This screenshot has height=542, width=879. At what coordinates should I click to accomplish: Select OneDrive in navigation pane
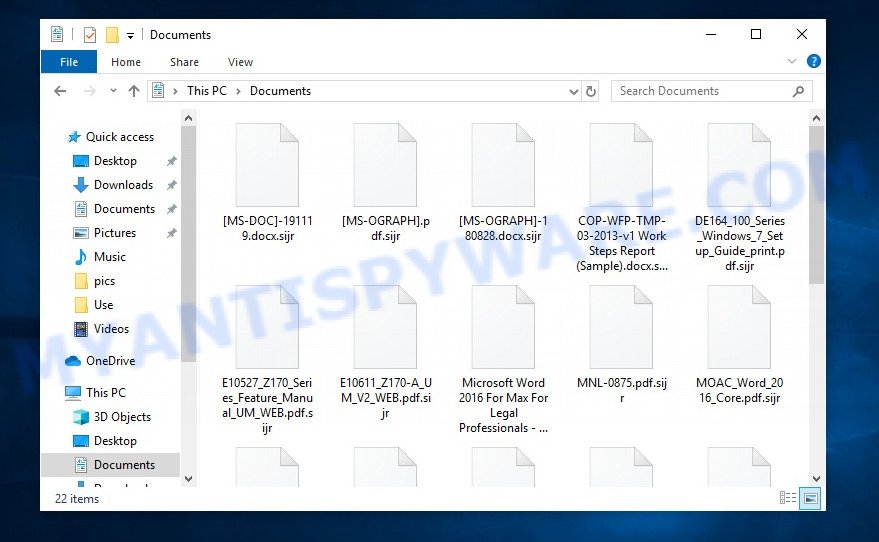click(x=110, y=361)
